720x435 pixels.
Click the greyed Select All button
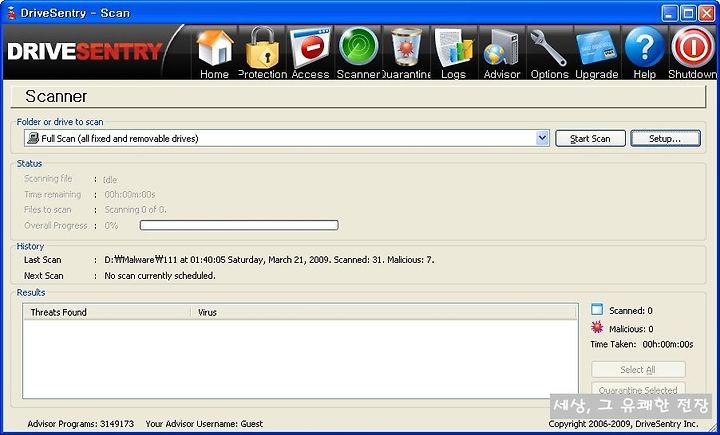pos(638,369)
